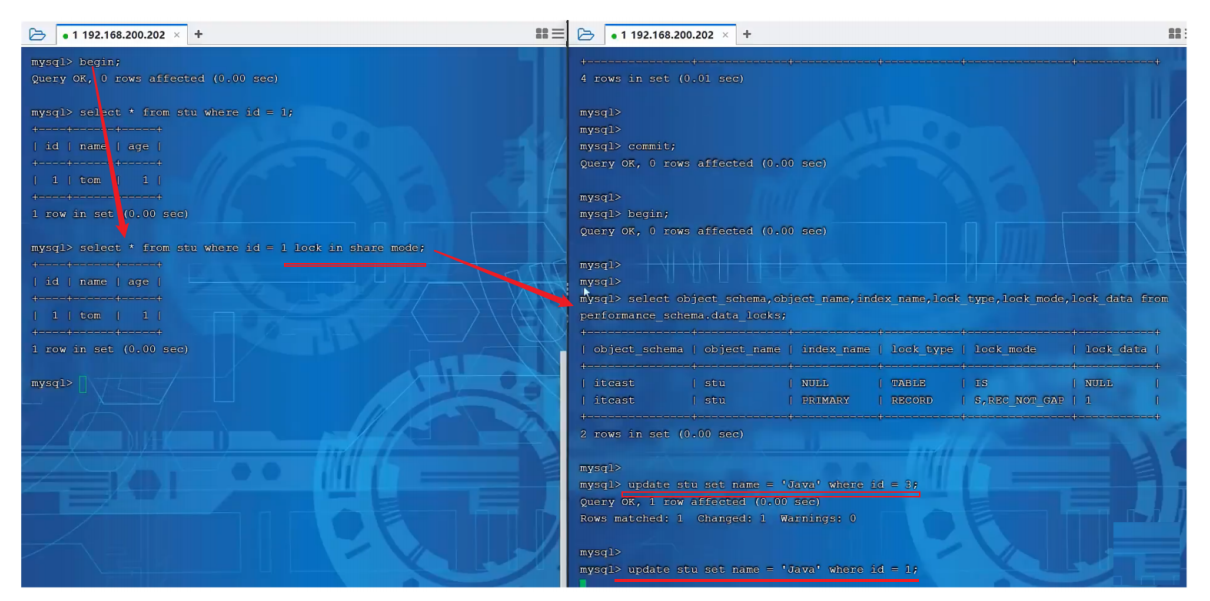Add a new tab in right pane
Image resolution: width=1210 pixels, height=601 pixels.
pos(747,34)
